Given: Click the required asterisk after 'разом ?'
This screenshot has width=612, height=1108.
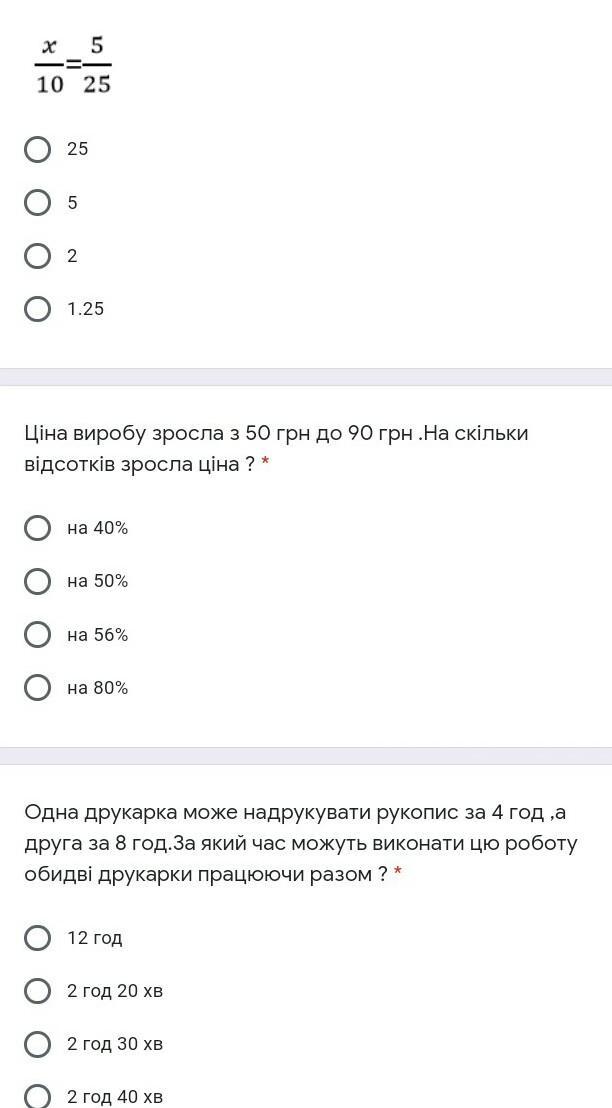Looking at the screenshot, I should [398, 871].
